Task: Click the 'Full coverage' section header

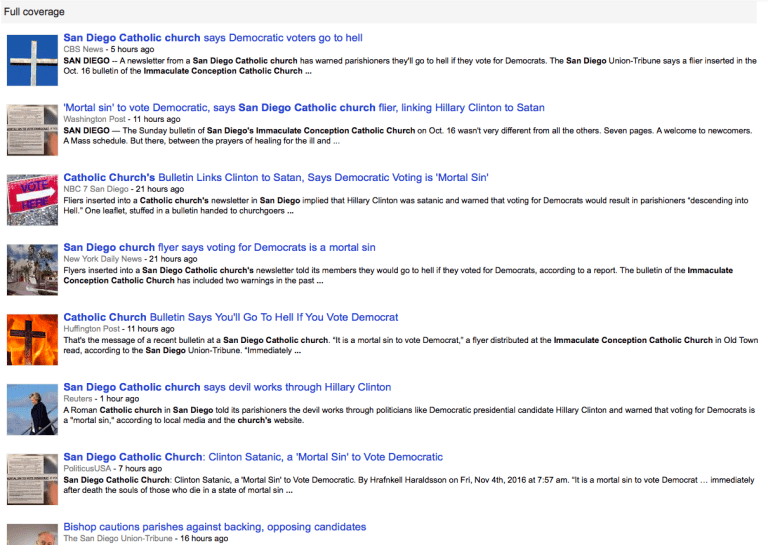Action: point(34,12)
